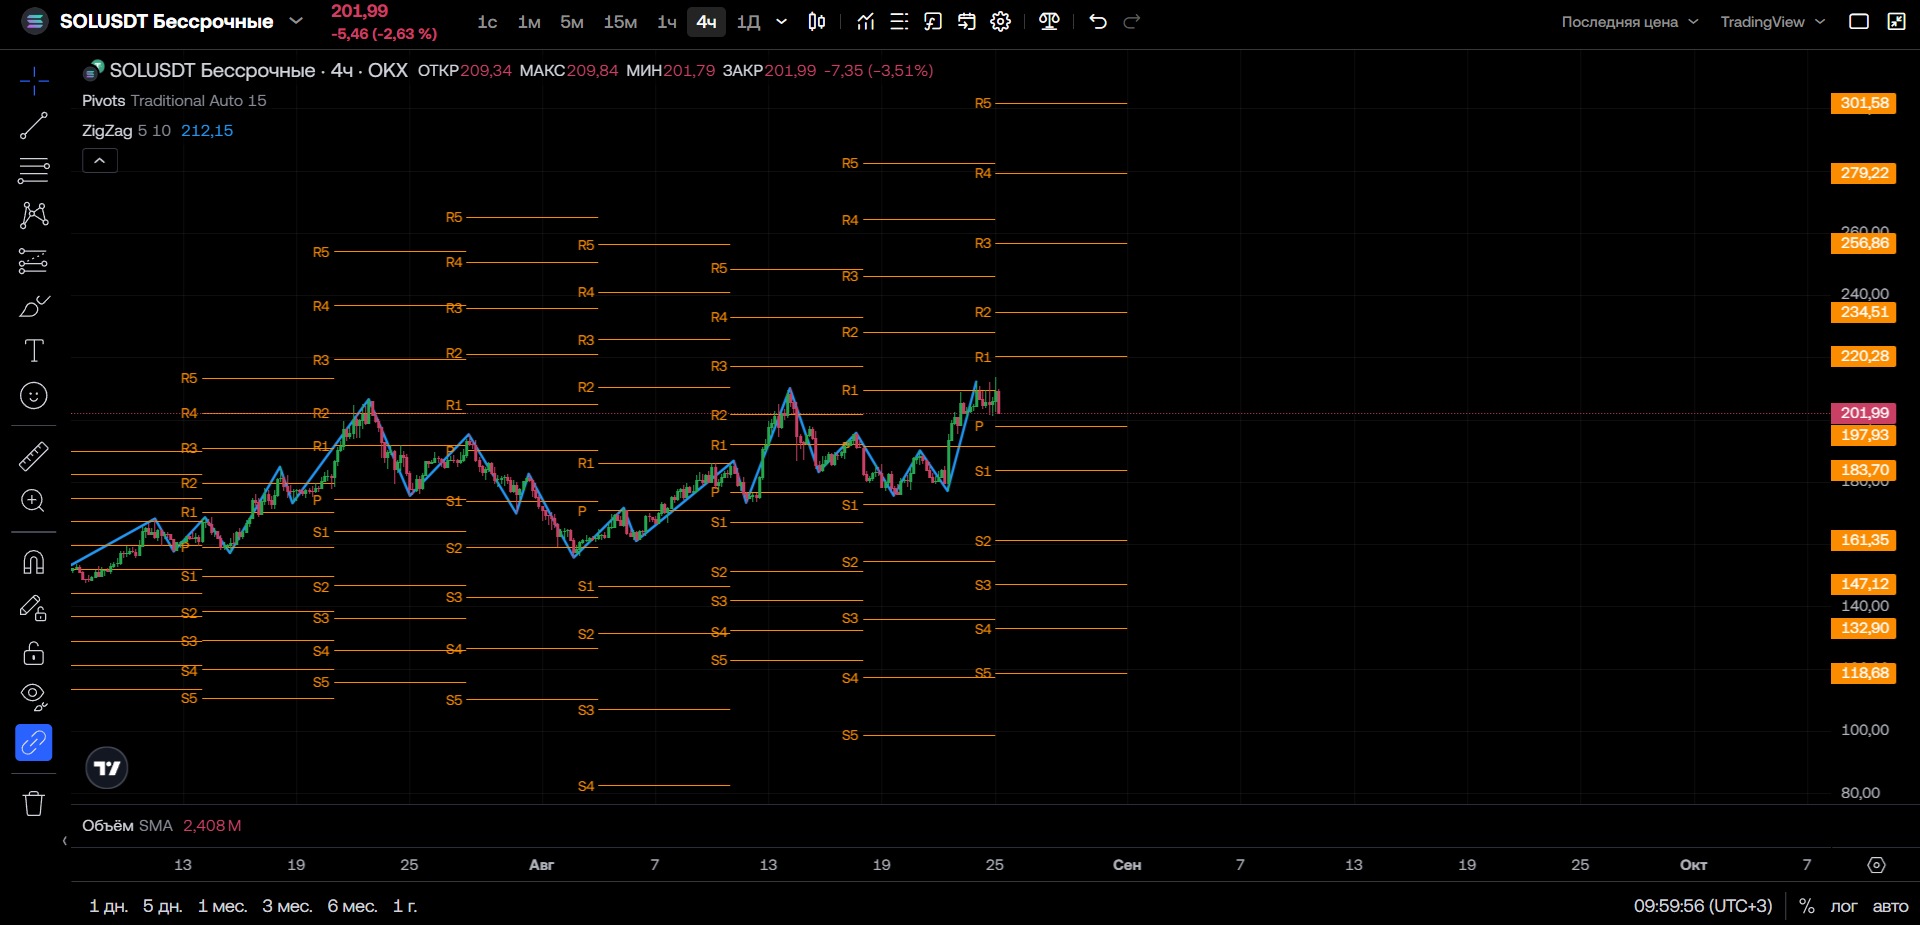This screenshot has height=925, width=1920.
Task: Toggle logarithmic scale лог
Action: [x=1844, y=906]
